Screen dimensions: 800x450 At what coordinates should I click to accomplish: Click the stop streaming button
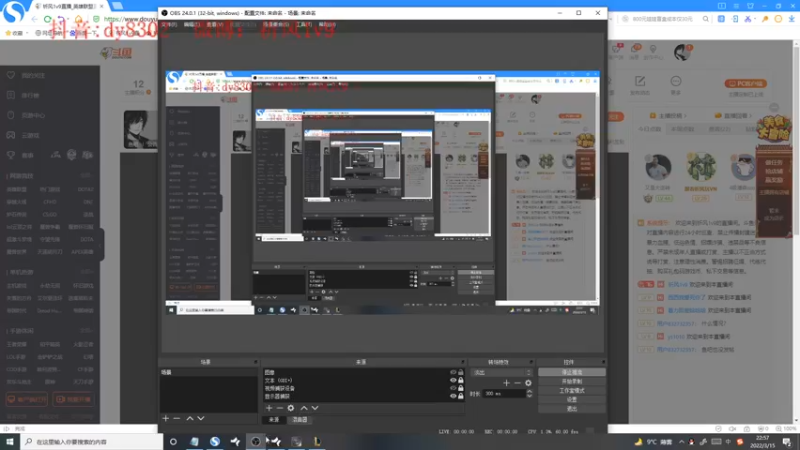(x=571, y=372)
